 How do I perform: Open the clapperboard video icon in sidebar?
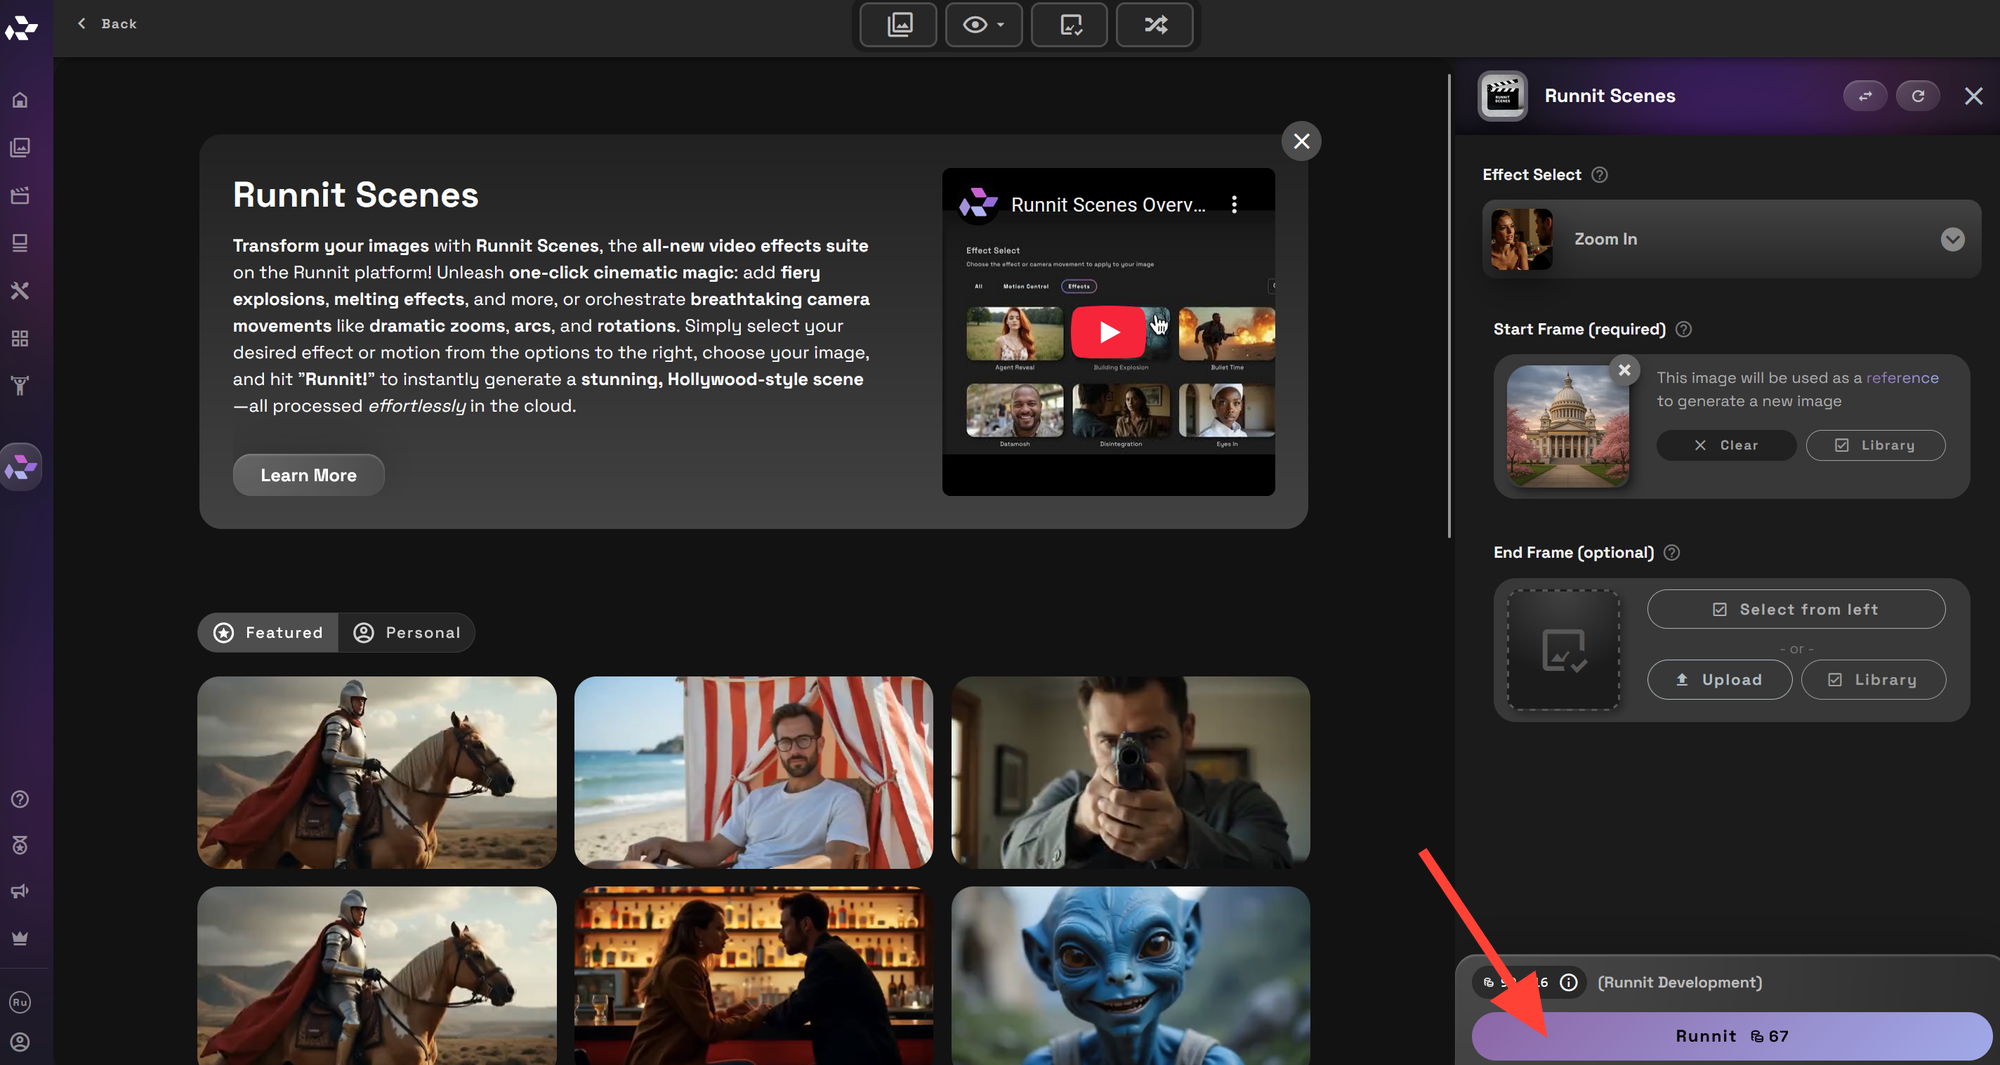pyautogui.click(x=20, y=195)
